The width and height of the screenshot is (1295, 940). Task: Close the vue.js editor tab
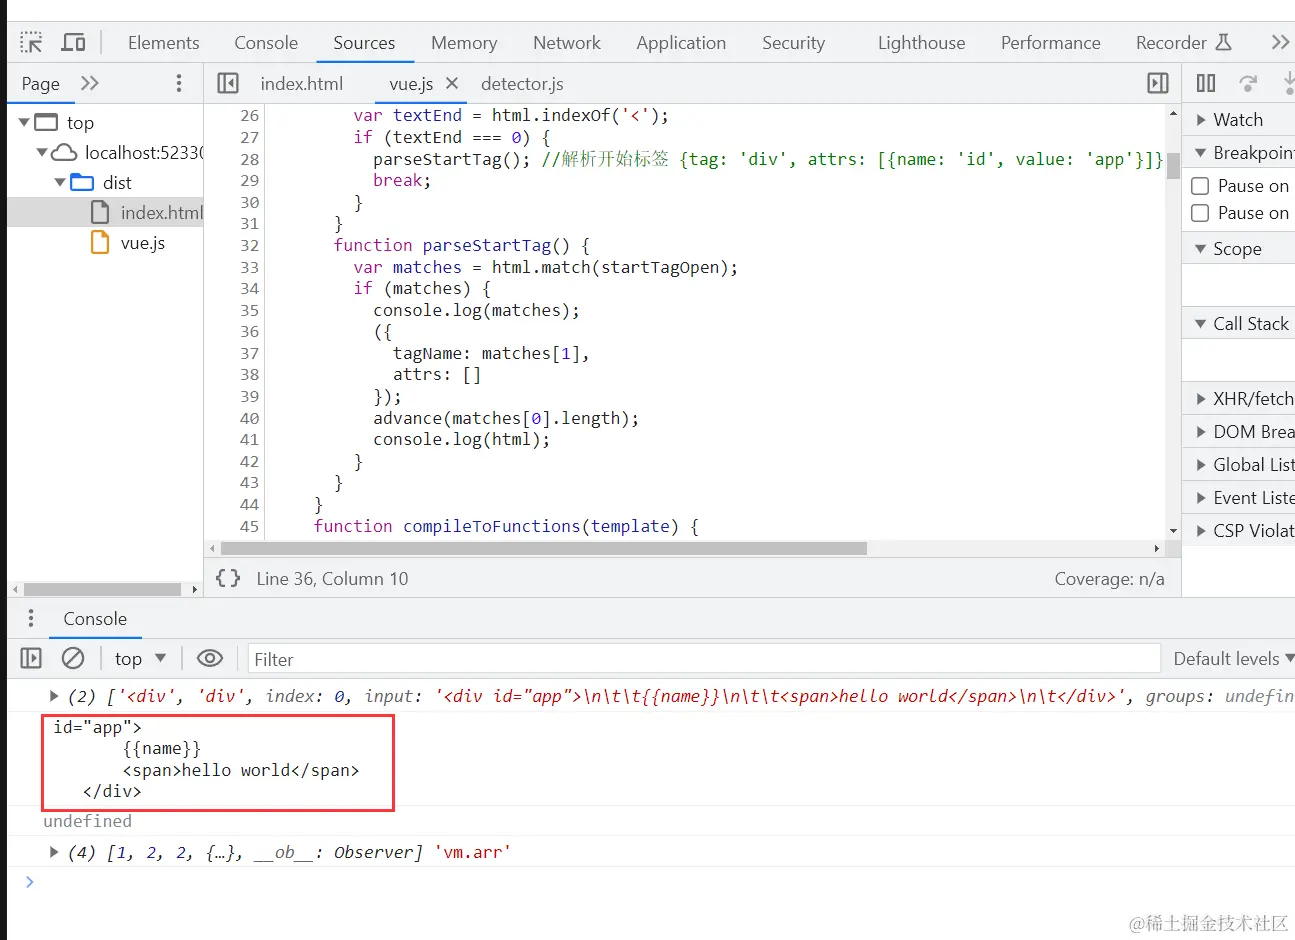coord(452,83)
